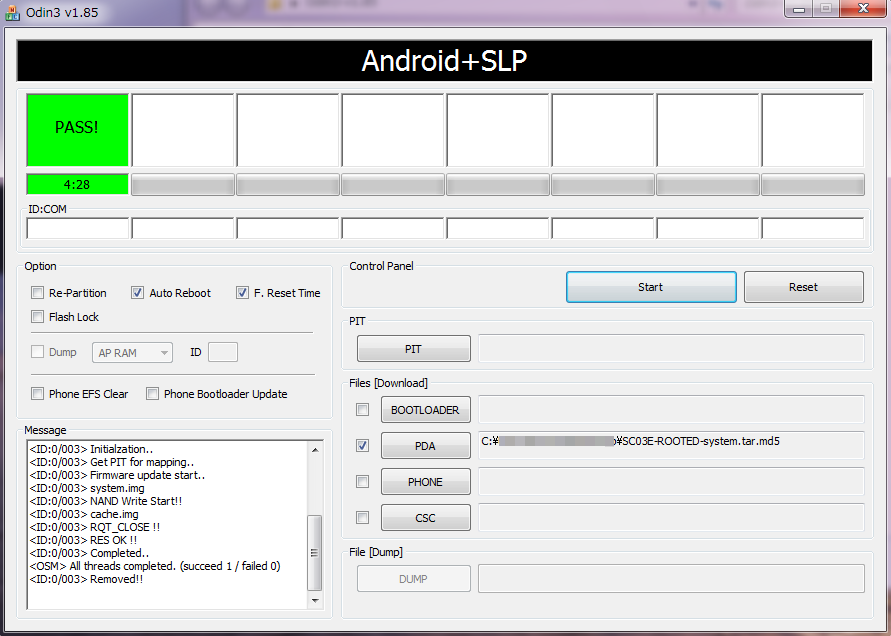Click the Android+SLP banner
Viewport: 891px width, 636px height.
444,61
